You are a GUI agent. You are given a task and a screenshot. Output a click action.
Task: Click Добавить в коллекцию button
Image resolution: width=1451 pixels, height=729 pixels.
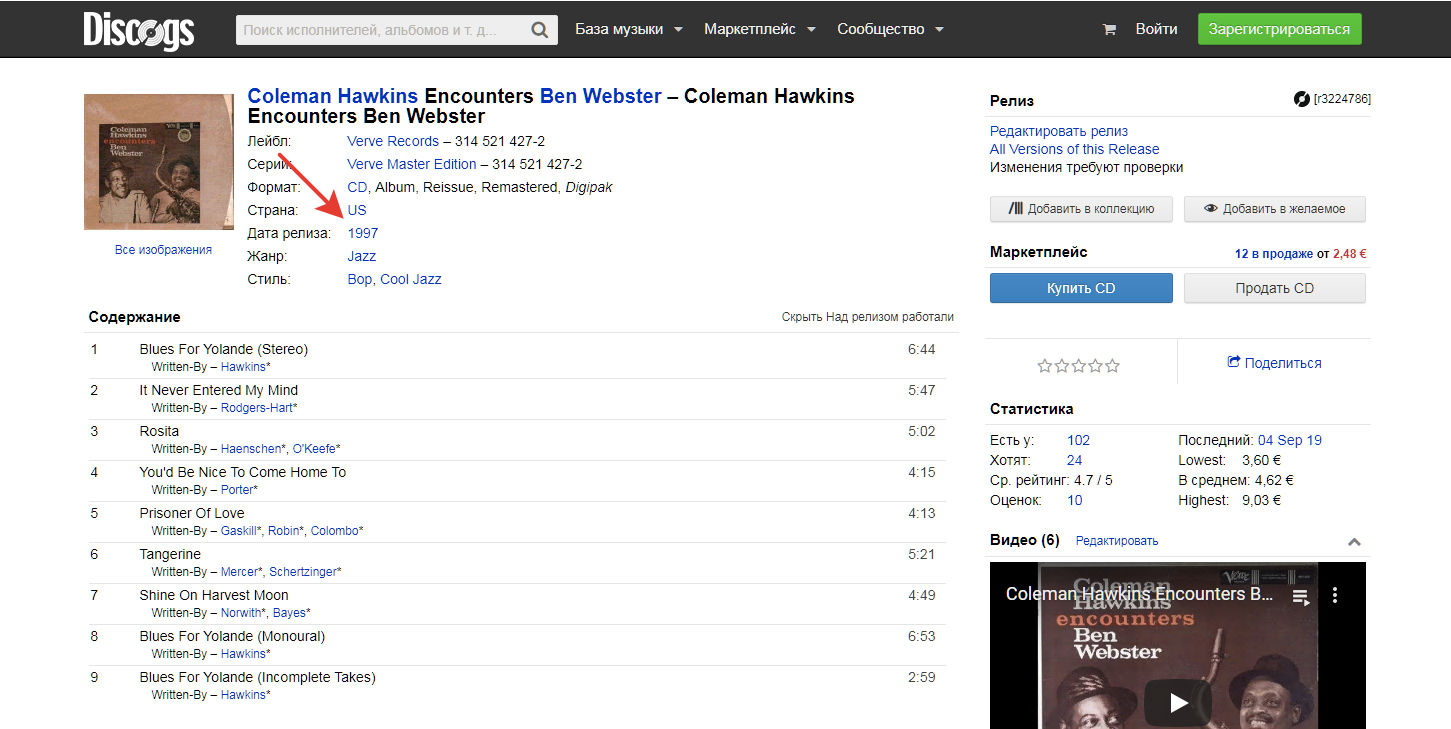tap(1081, 209)
